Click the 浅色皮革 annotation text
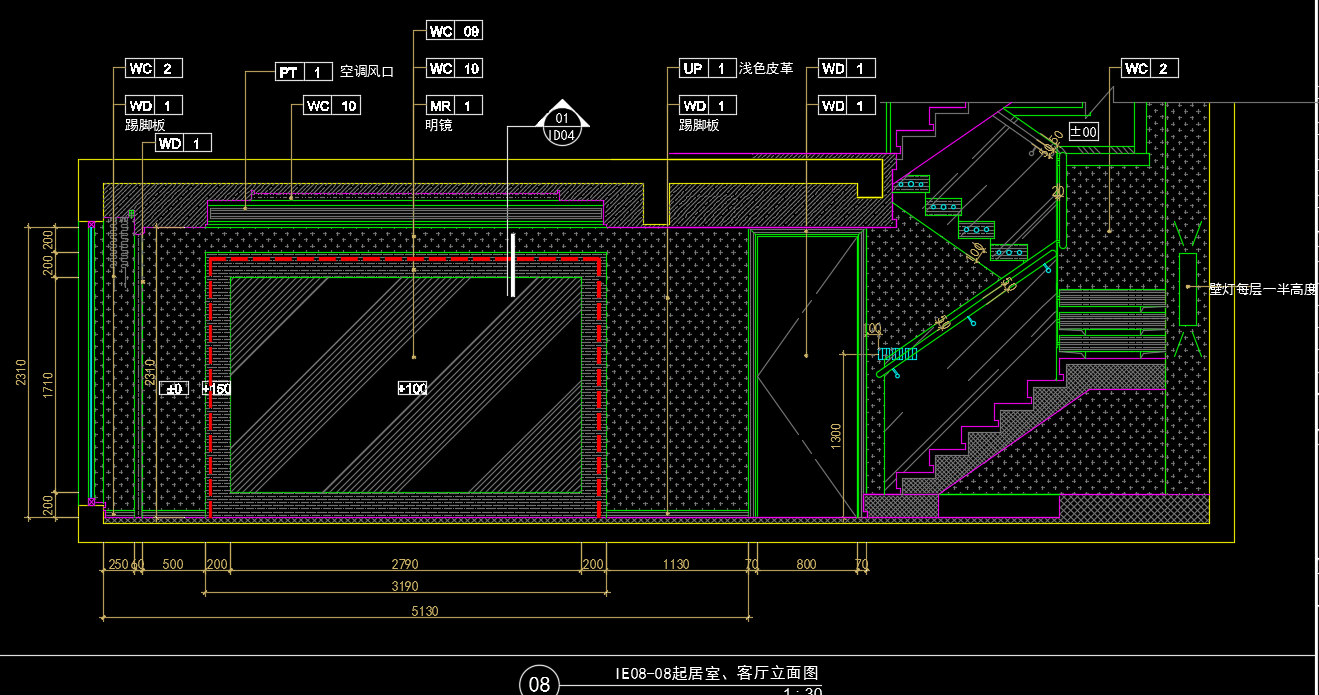Image resolution: width=1319 pixels, height=695 pixels. tap(766, 68)
